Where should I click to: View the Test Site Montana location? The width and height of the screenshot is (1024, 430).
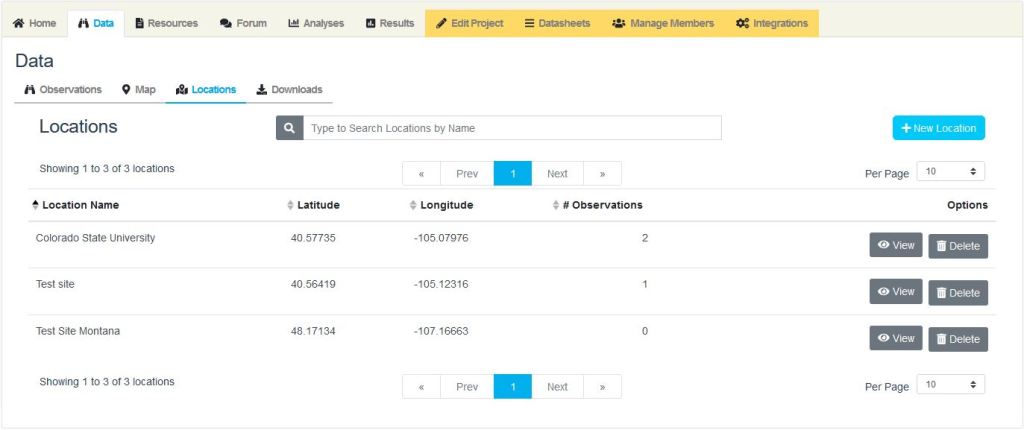[895, 339]
